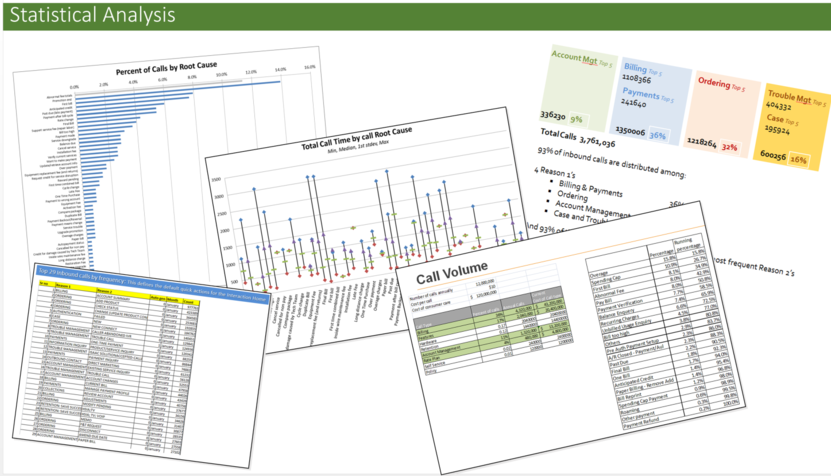Click the Ordering bullet item

[572, 196]
